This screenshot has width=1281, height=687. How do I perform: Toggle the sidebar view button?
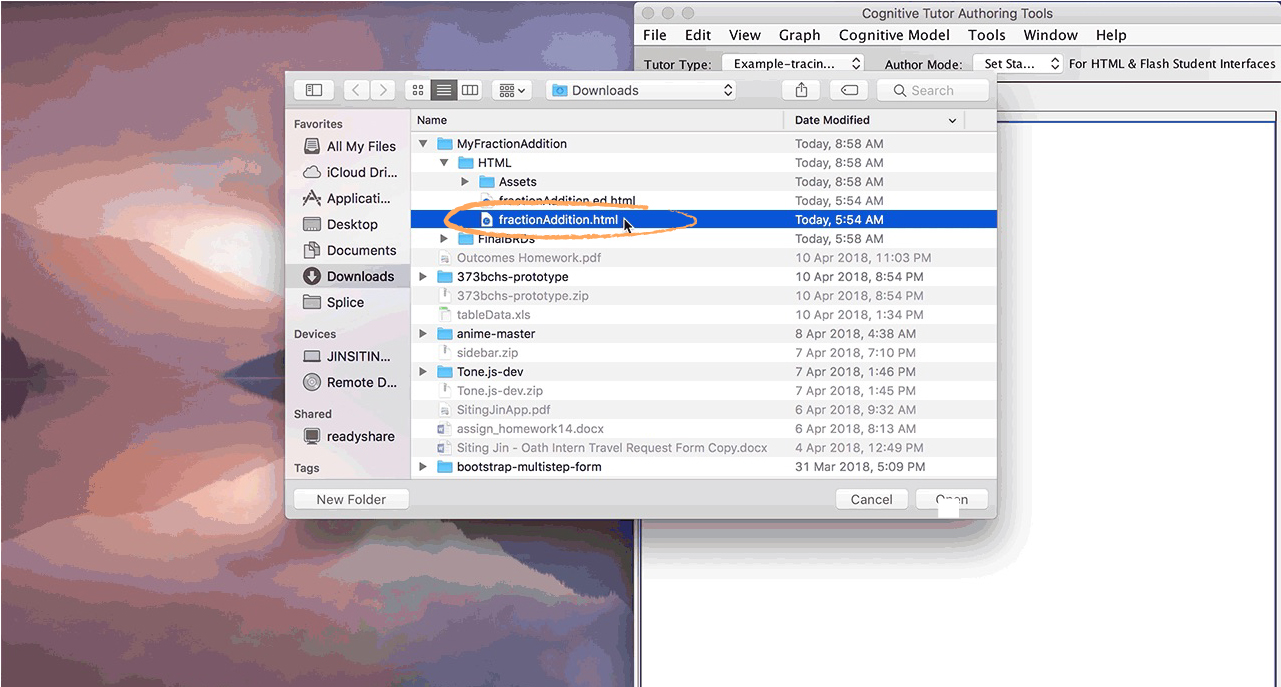click(313, 90)
